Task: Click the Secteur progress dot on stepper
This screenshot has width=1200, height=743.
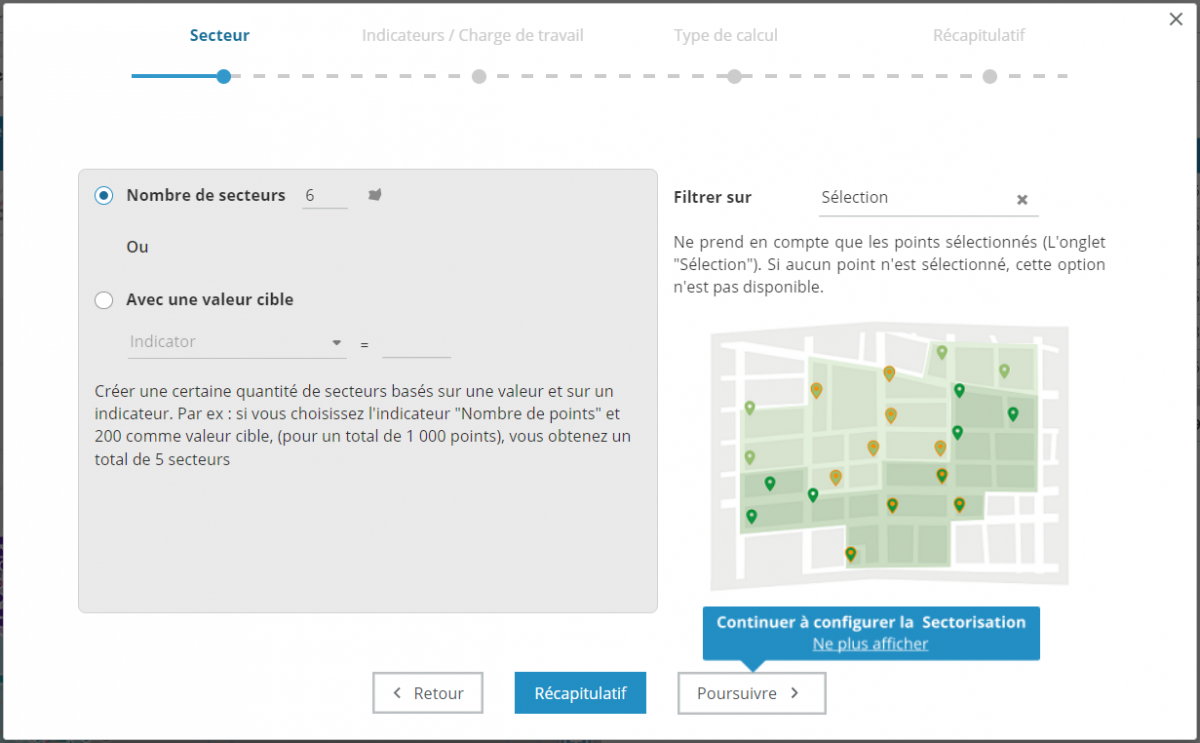Action: (224, 76)
